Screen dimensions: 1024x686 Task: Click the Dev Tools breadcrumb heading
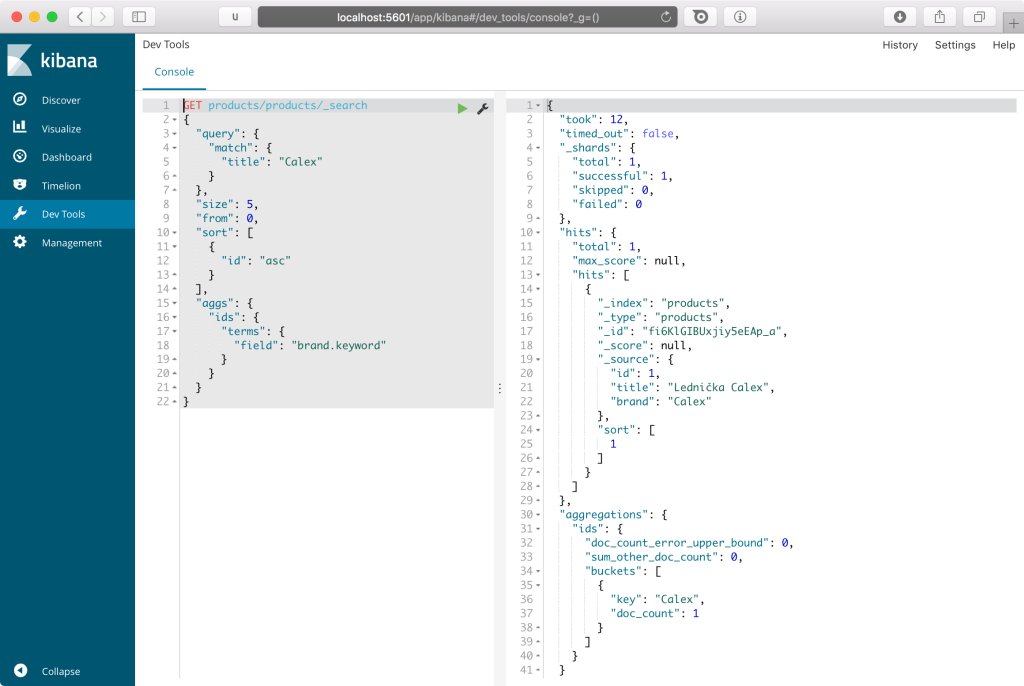point(166,44)
